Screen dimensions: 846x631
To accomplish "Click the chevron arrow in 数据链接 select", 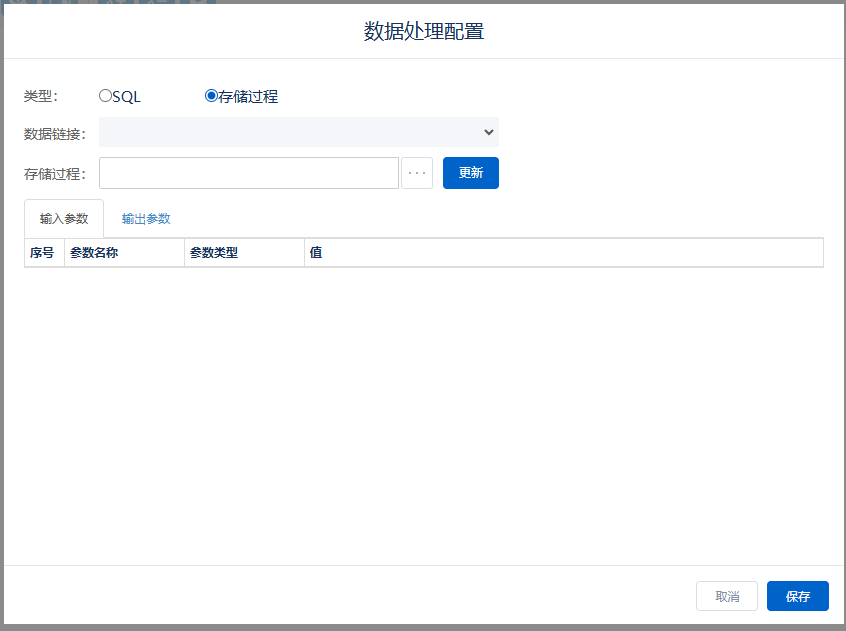I will [488, 132].
